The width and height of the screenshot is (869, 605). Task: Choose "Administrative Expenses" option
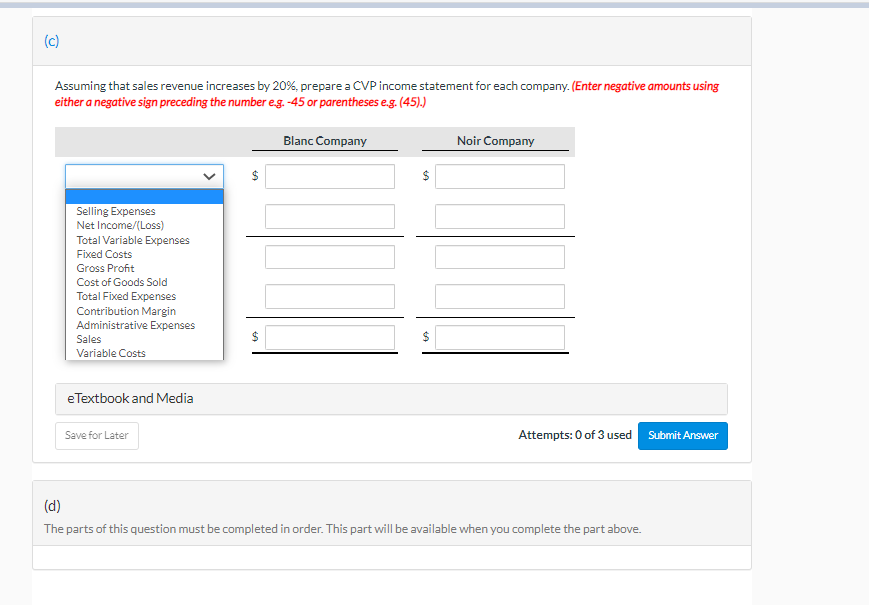[x=135, y=324]
